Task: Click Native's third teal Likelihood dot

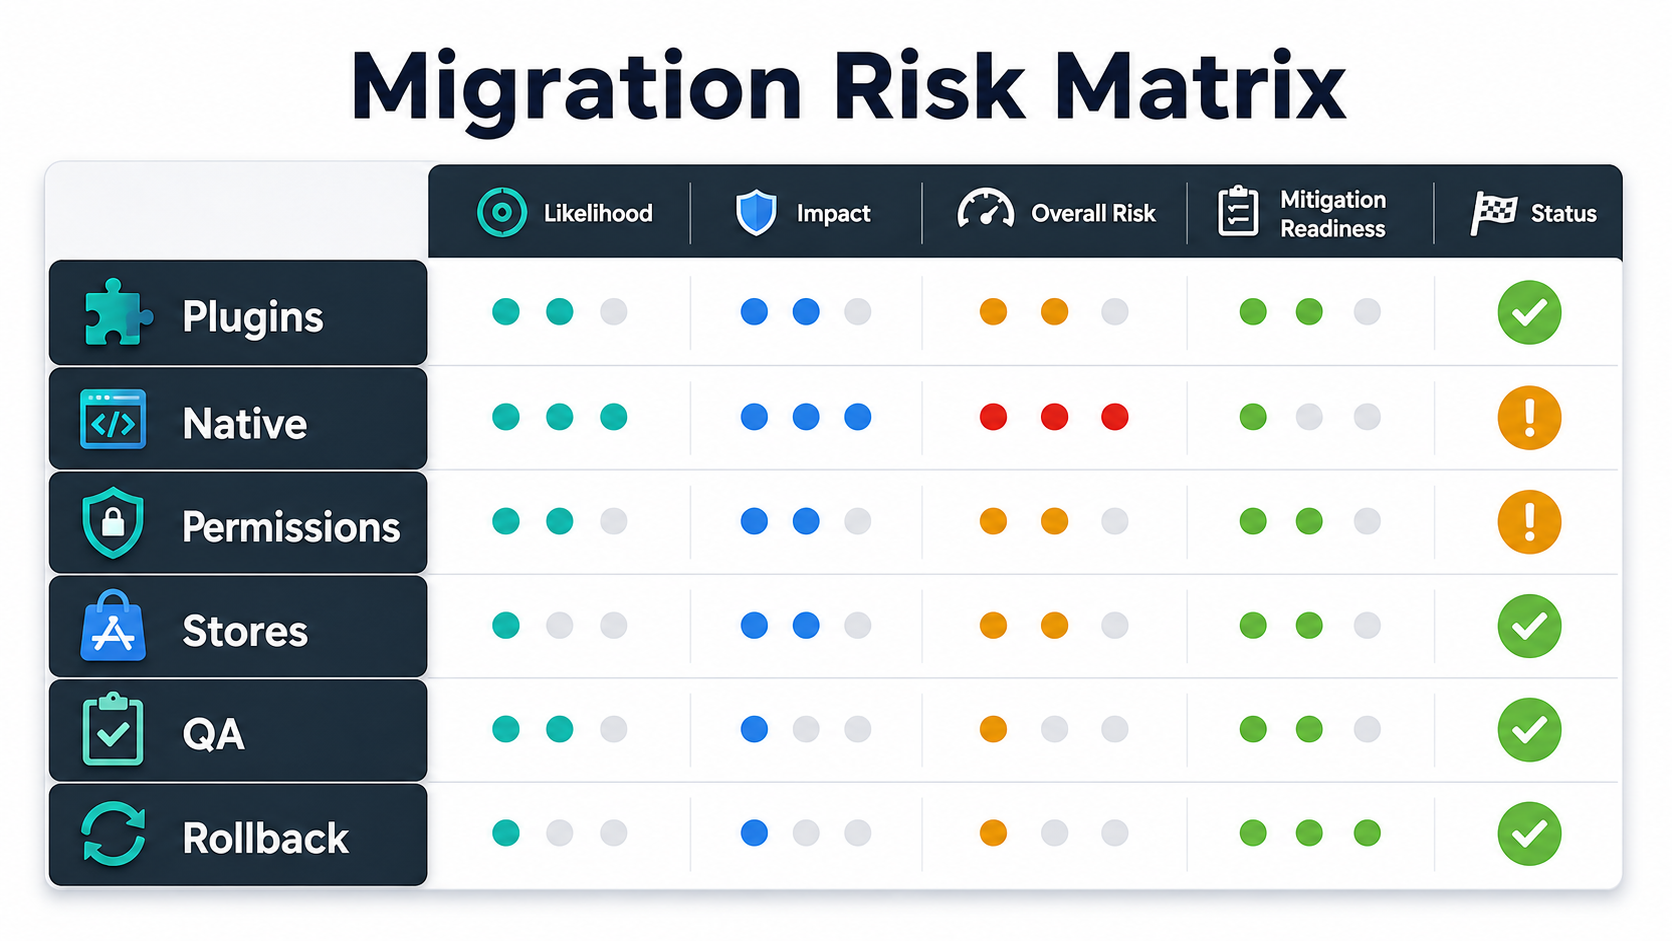Action: [x=613, y=417]
